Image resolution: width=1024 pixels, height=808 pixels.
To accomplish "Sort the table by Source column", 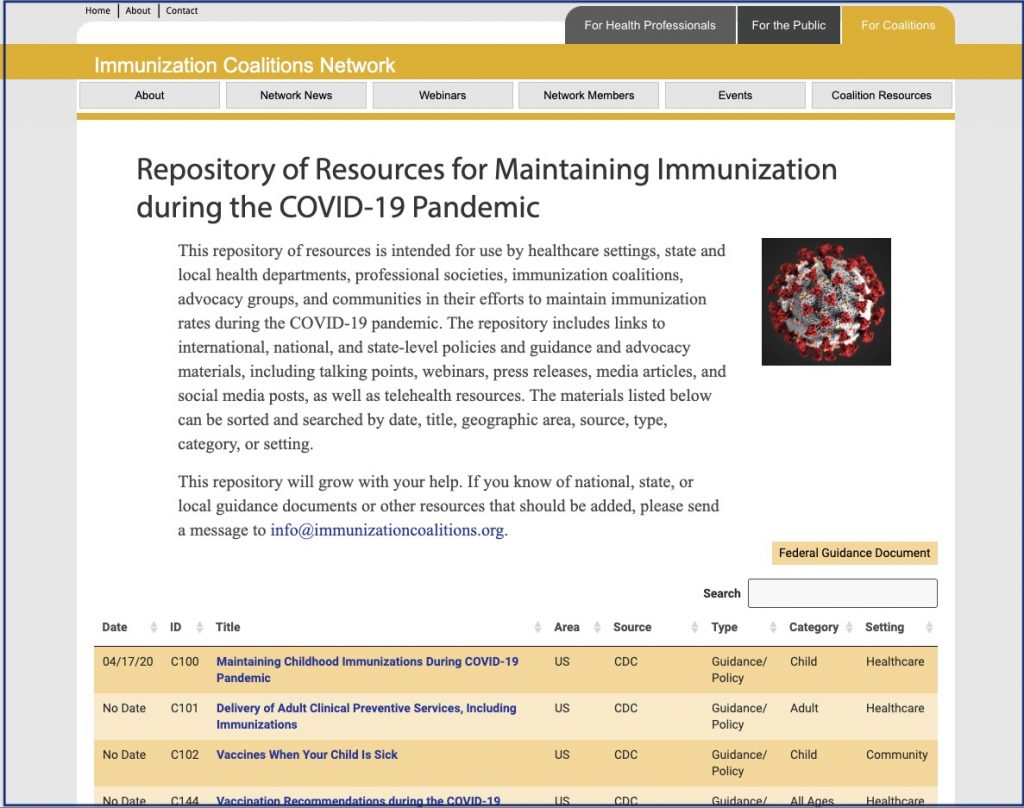I will point(632,627).
